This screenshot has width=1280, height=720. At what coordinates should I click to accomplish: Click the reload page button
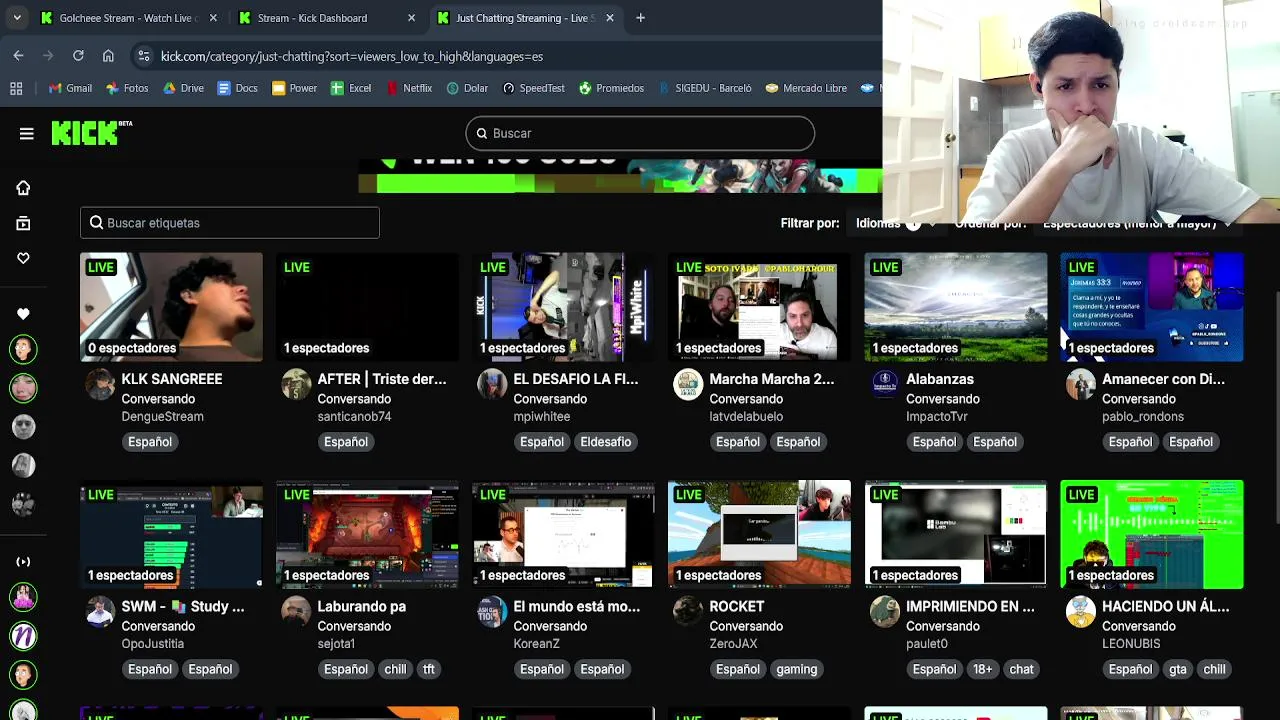point(78,56)
